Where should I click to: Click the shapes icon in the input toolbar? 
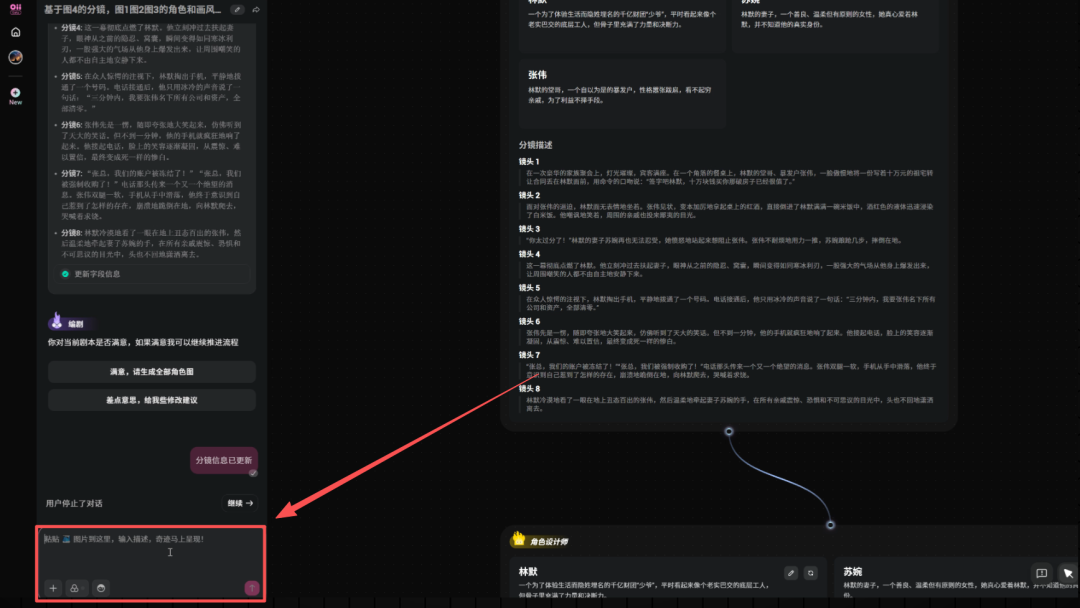(74, 588)
